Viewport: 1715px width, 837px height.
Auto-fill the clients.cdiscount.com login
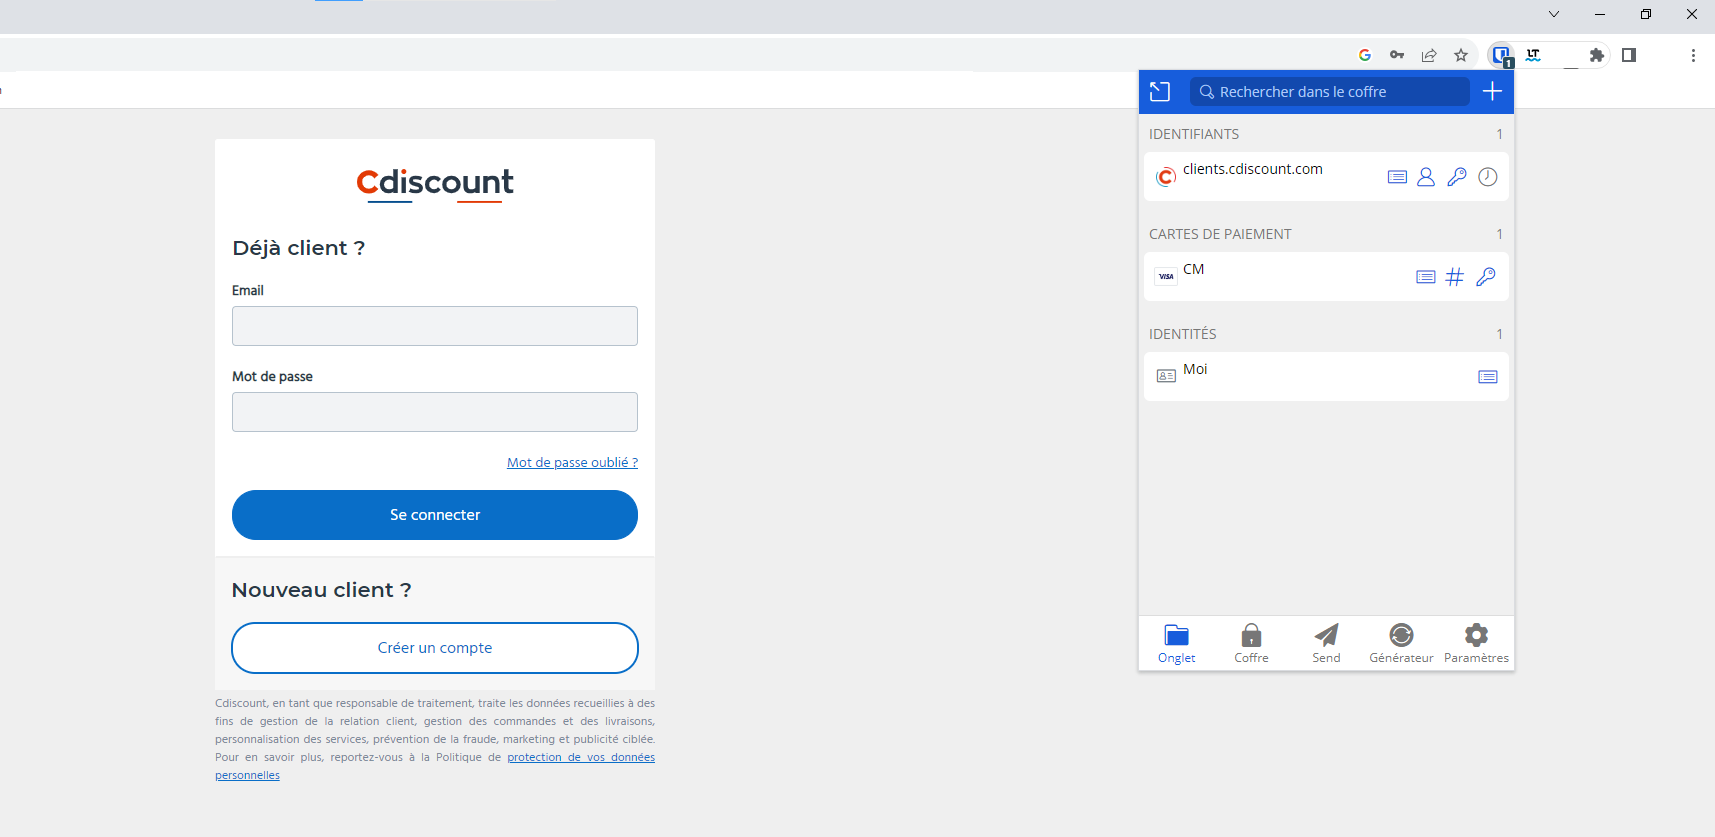(x=1397, y=177)
